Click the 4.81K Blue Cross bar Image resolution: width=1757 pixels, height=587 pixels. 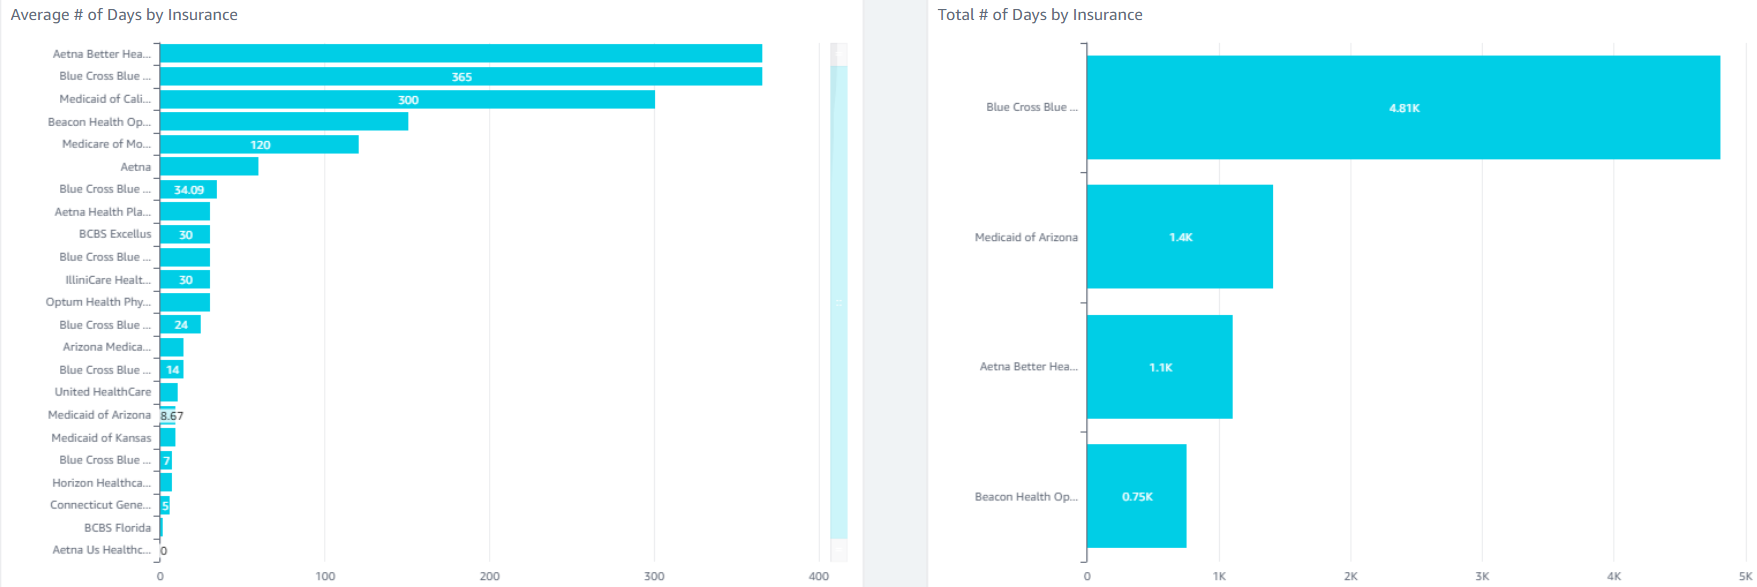pyautogui.click(x=1402, y=107)
